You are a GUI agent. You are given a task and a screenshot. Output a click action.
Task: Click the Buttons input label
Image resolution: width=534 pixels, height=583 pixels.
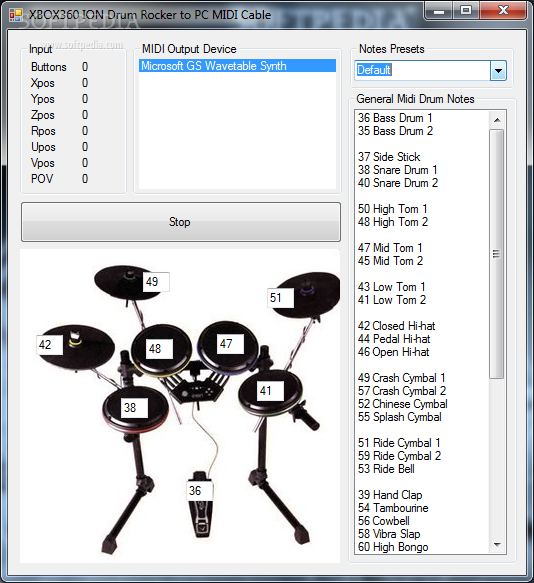coord(49,67)
